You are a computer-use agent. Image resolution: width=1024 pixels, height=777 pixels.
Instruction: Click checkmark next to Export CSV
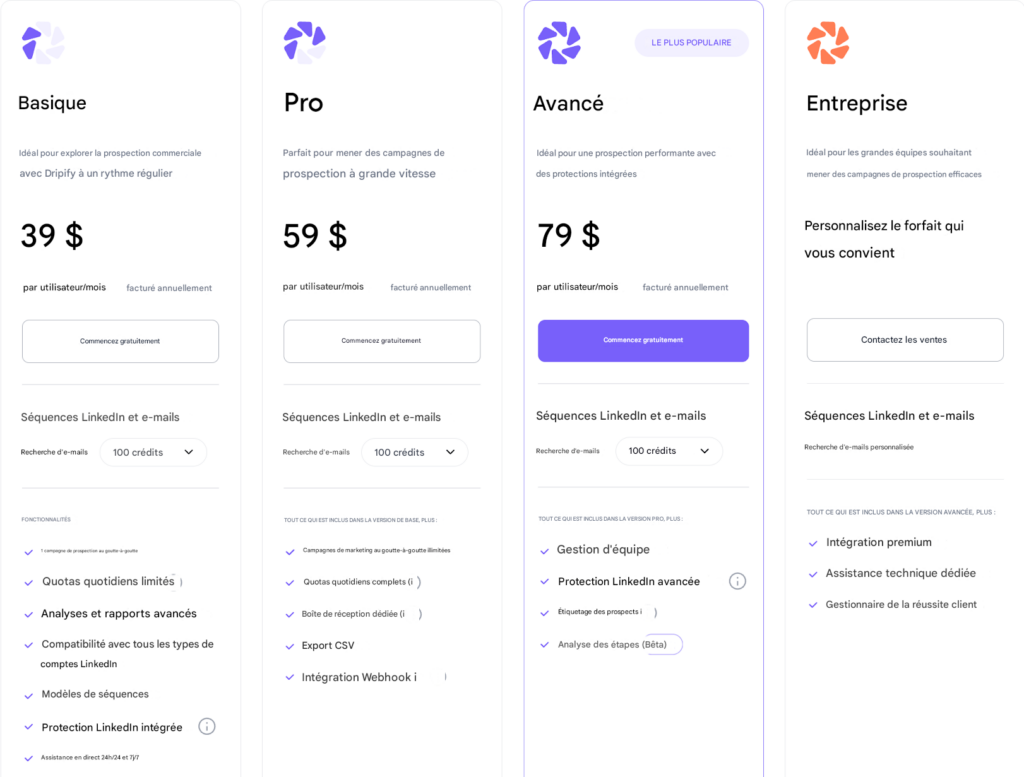click(290, 646)
